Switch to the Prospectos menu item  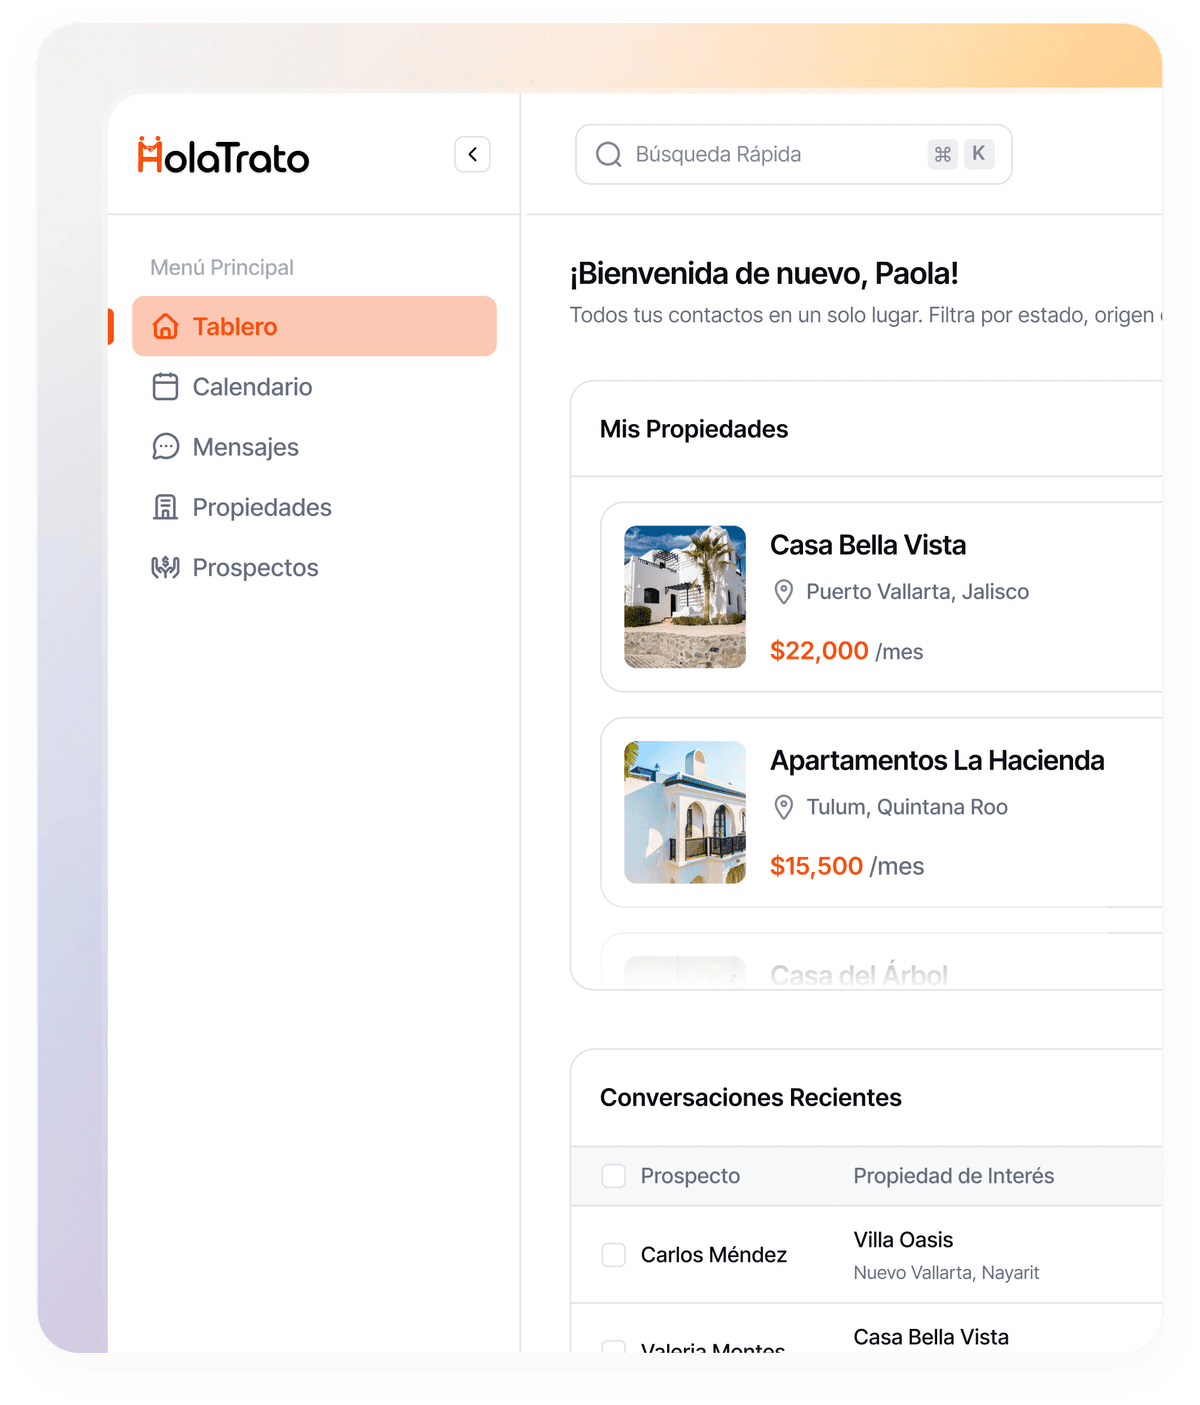256,567
